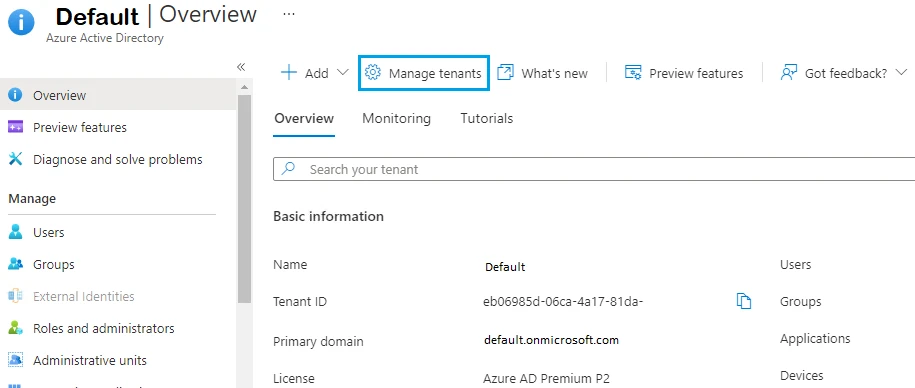This screenshot has width=915, height=388.
Task: Click the Manage tenants gear icon
Action: [372, 72]
